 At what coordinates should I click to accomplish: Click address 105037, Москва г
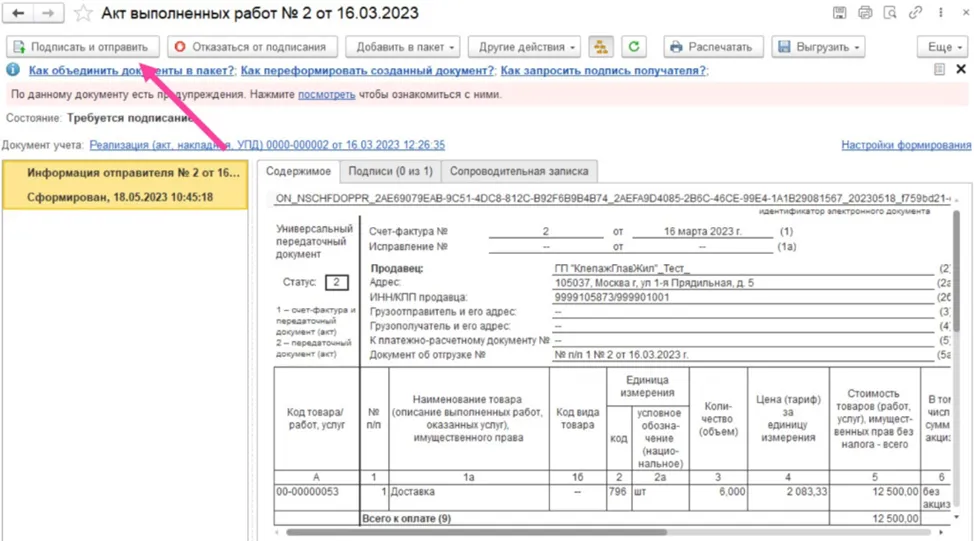[x=654, y=283]
